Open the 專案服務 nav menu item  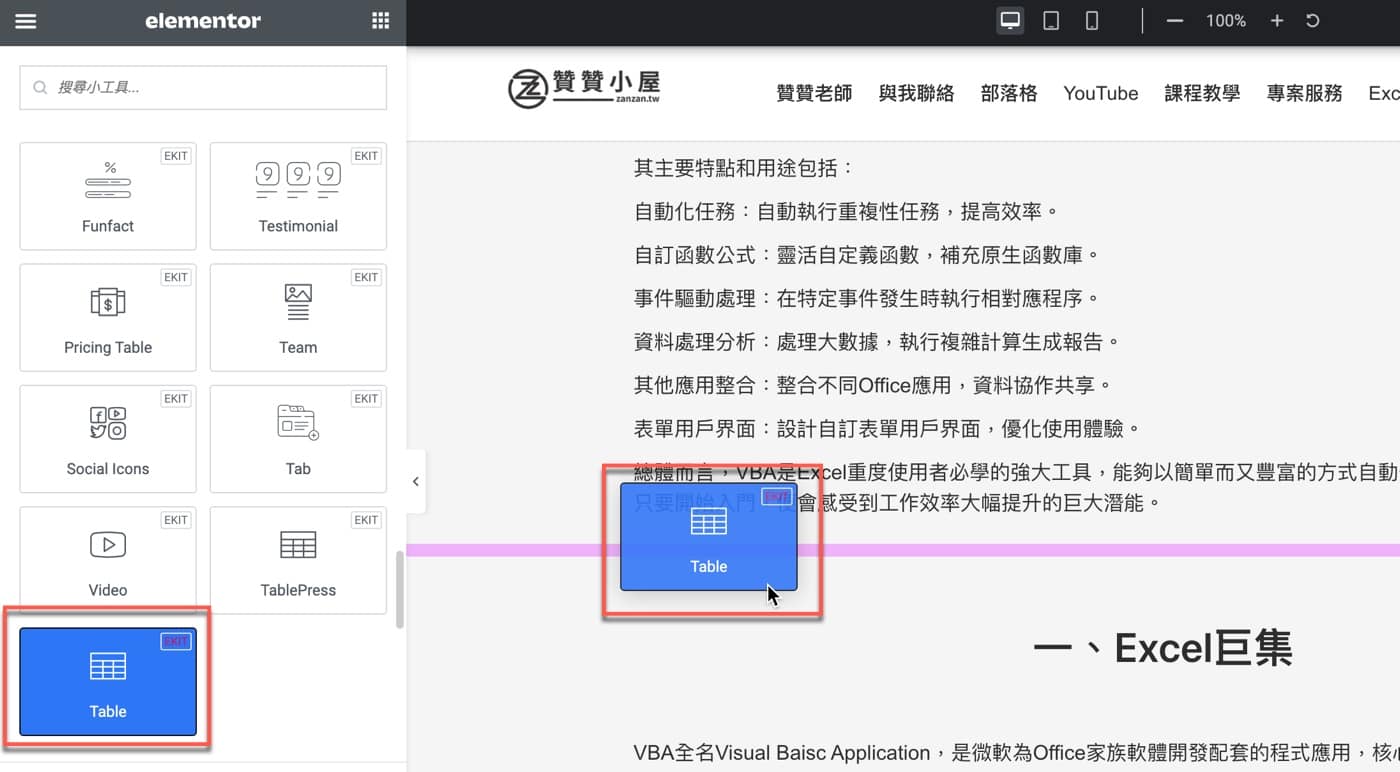(x=1304, y=93)
